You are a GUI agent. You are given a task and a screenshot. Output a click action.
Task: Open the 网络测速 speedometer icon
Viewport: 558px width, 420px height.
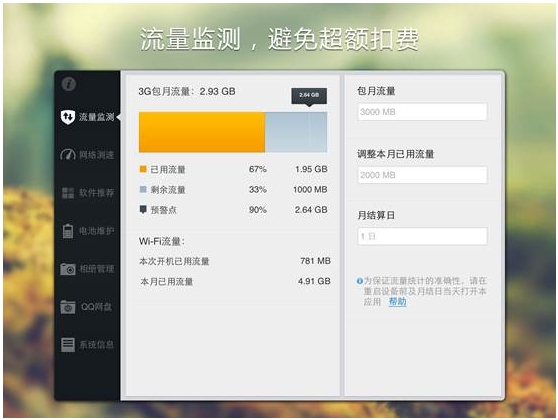coord(68,155)
